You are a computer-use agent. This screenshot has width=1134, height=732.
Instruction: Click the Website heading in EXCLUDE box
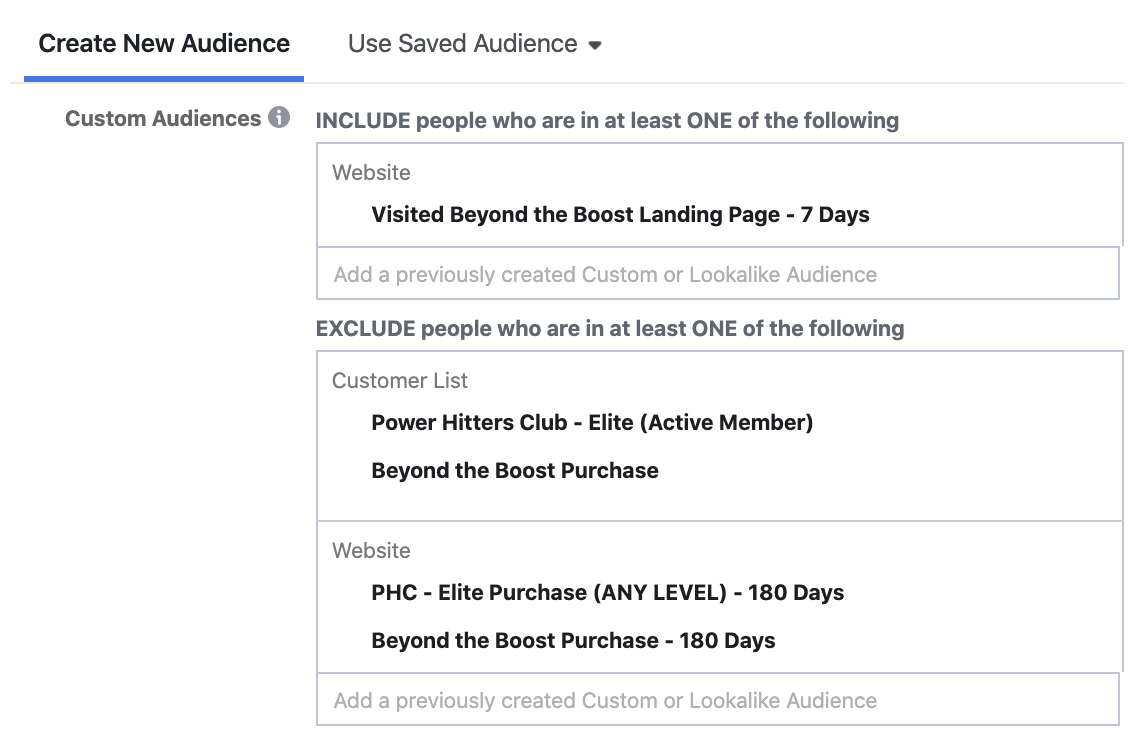(371, 550)
